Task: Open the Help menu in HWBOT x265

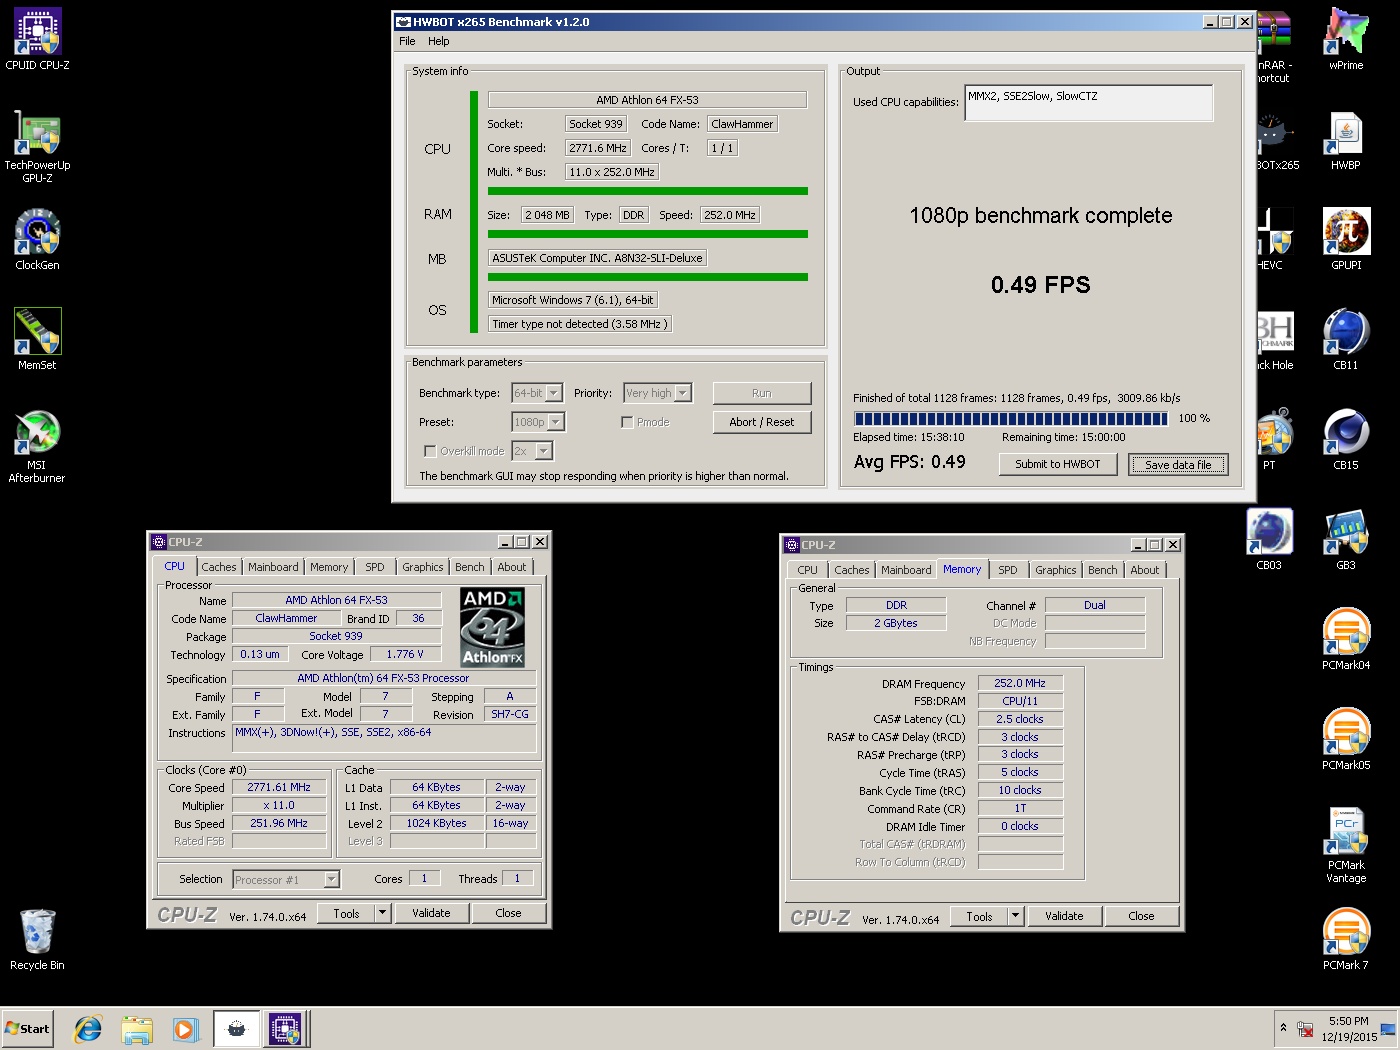Action: coord(438,41)
